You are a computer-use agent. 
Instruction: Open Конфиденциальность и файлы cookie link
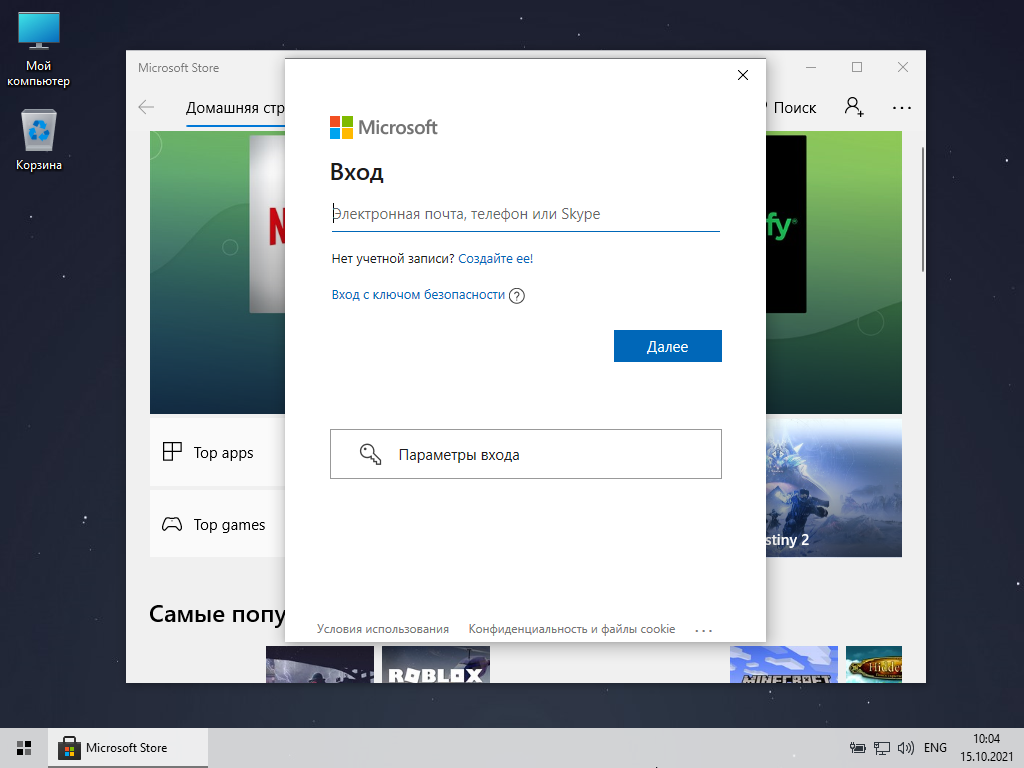coord(571,629)
